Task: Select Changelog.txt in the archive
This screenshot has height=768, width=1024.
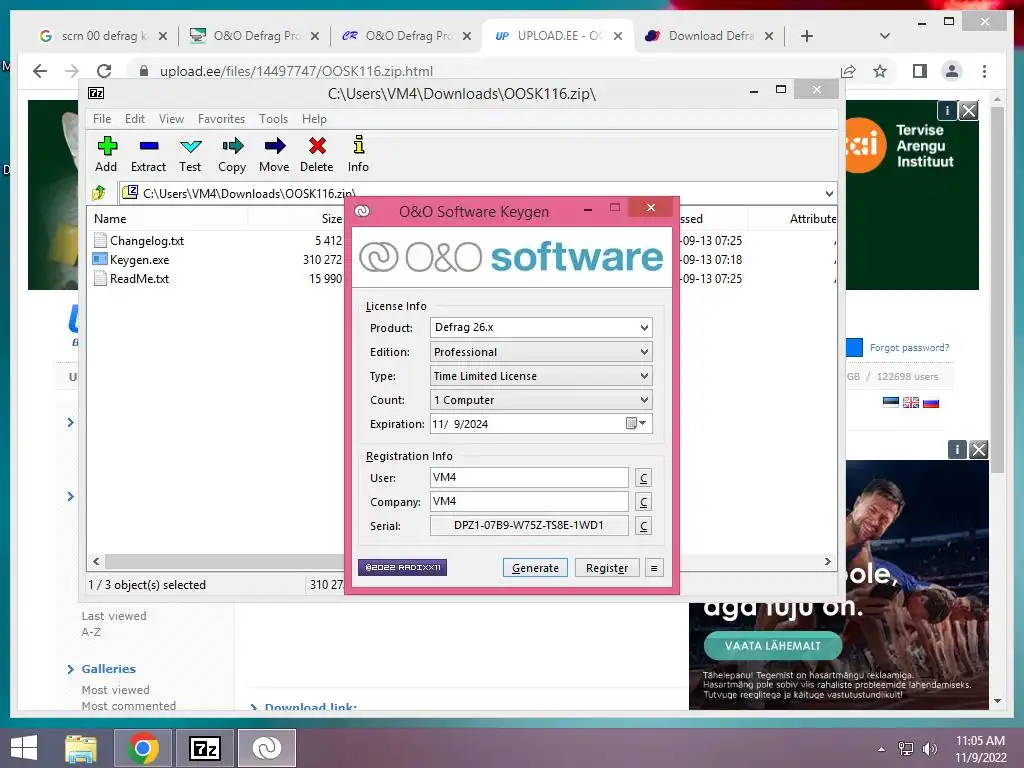Action: pyautogui.click(x=146, y=241)
